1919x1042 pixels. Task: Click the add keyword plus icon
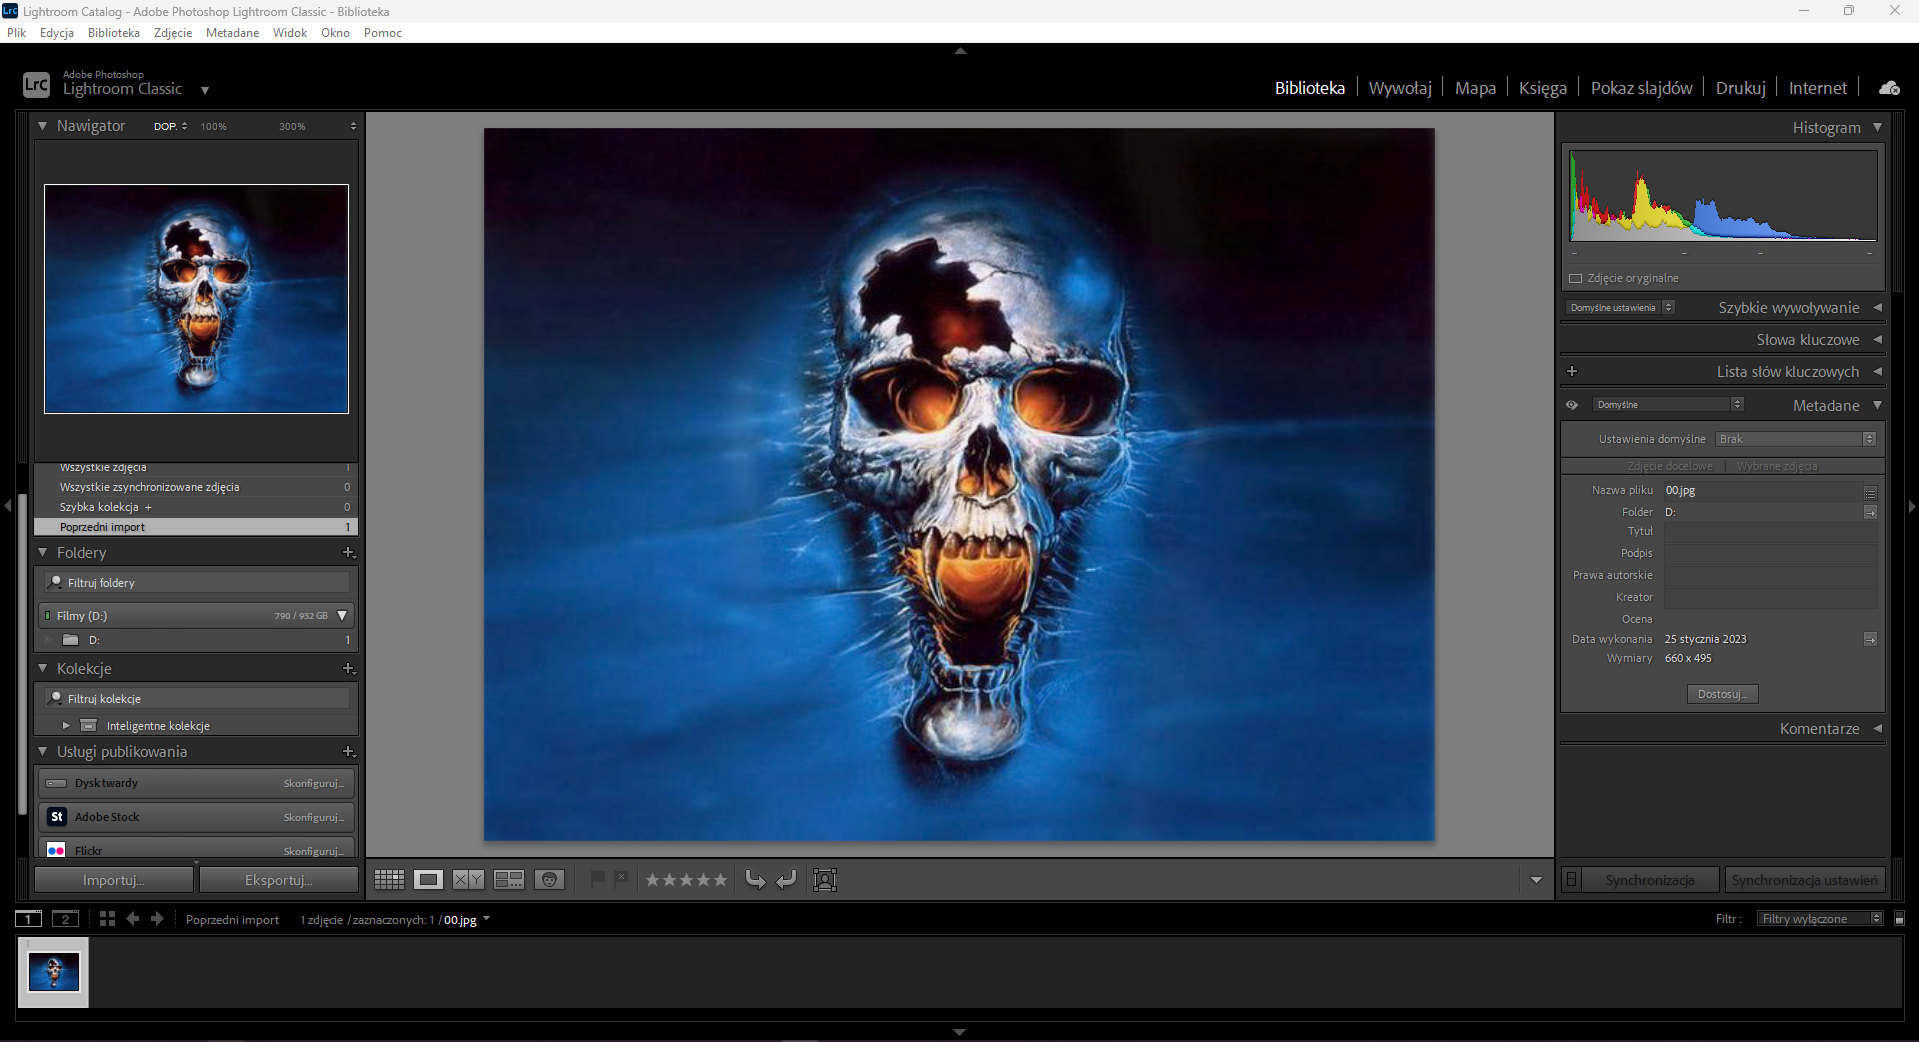click(1572, 371)
